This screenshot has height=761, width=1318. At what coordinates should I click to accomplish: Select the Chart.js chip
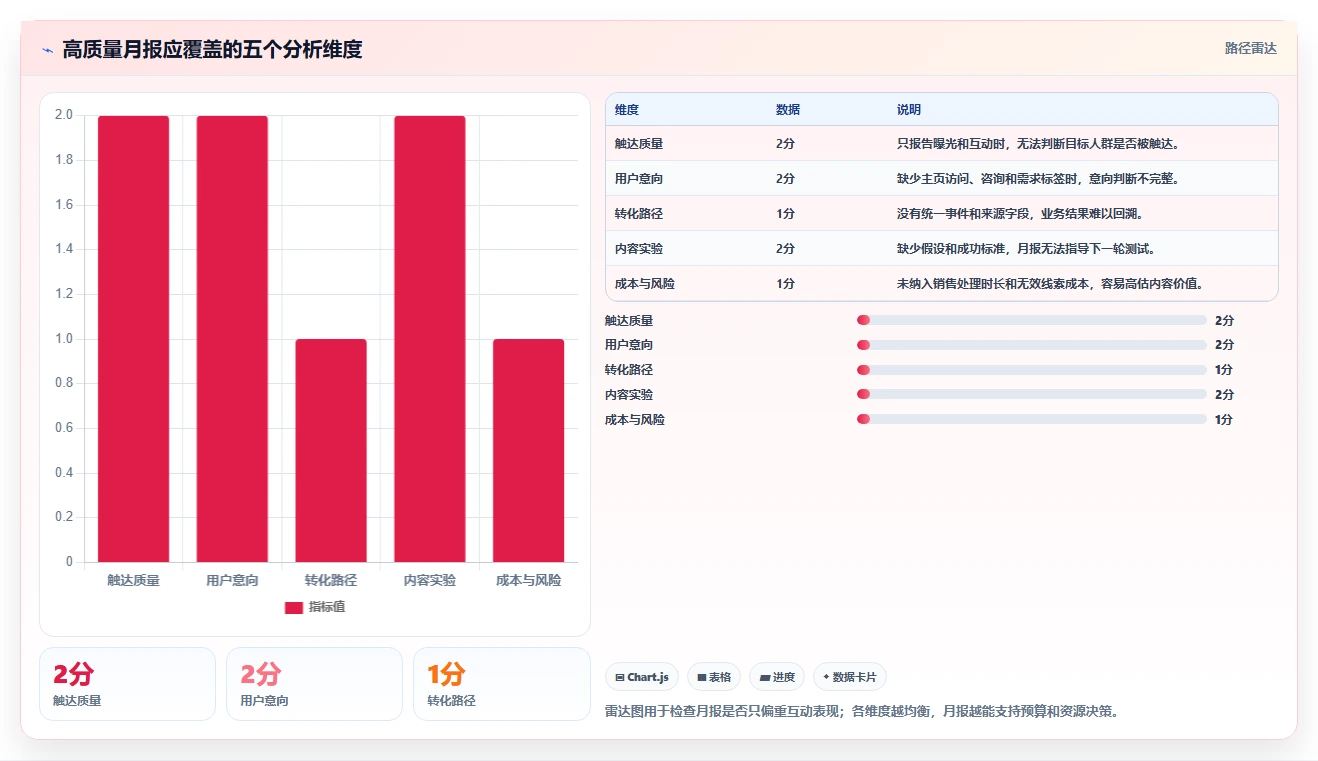point(642,677)
